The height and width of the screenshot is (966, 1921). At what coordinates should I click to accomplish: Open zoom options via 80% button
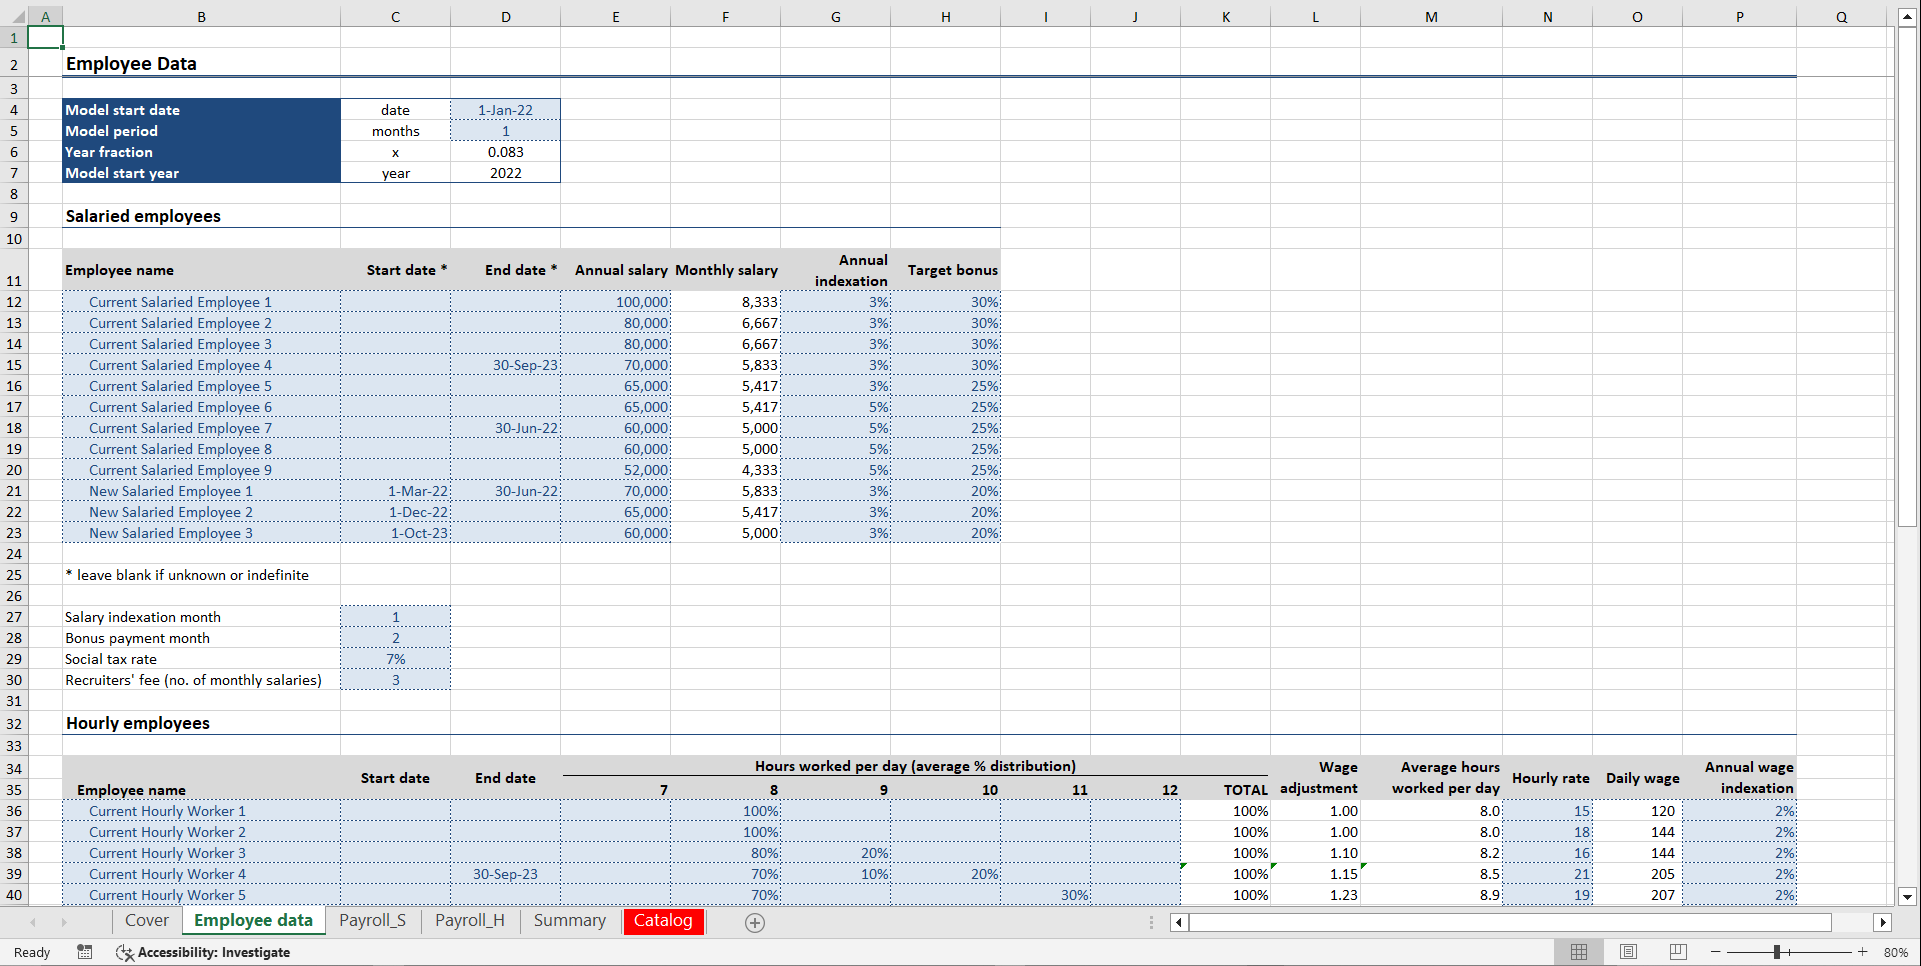click(x=1896, y=951)
